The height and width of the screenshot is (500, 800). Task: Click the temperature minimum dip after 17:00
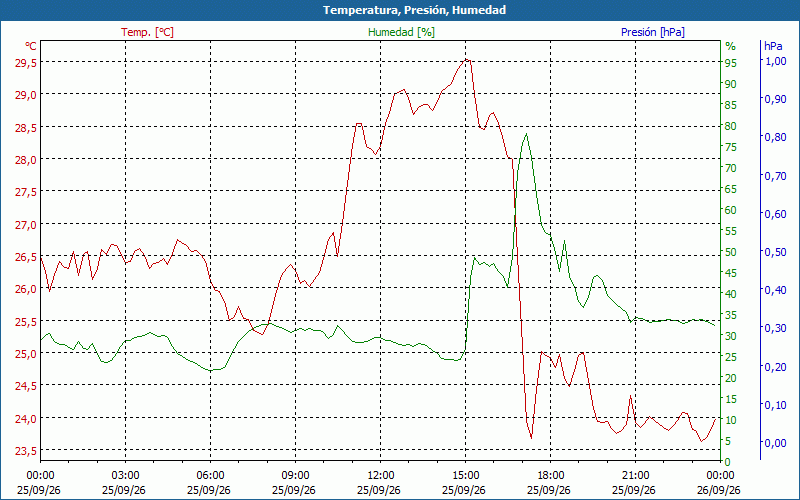(x=531, y=437)
